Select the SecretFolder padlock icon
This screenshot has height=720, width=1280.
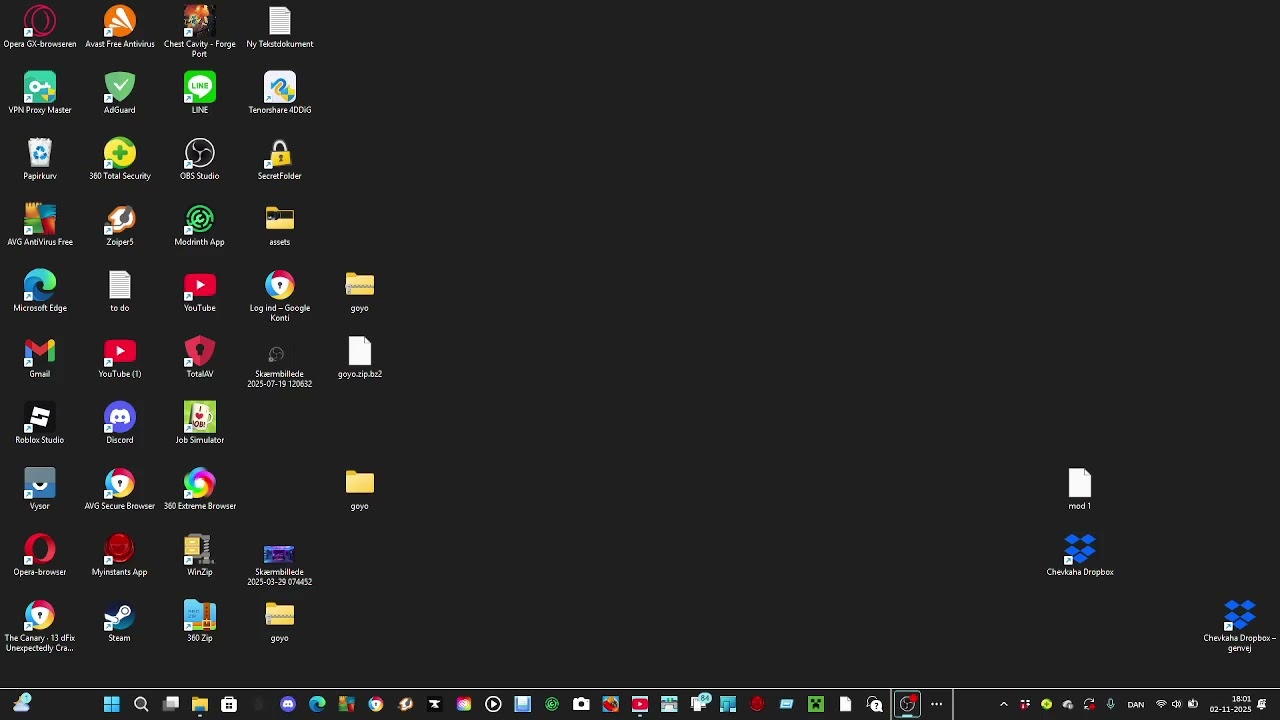(x=280, y=159)
